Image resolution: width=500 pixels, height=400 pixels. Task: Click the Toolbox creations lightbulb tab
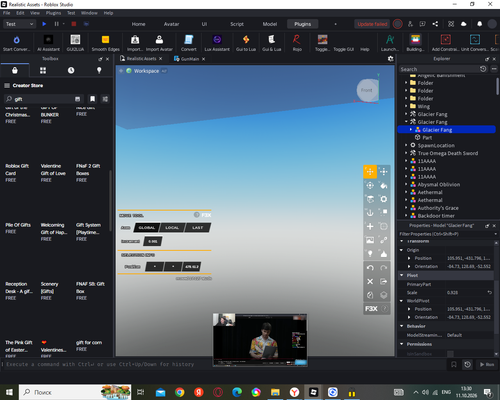(x=99, y=70)
